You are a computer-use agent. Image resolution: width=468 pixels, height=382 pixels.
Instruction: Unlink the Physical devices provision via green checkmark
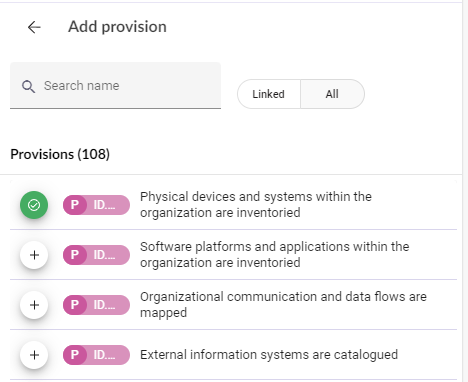pos(34,205)
